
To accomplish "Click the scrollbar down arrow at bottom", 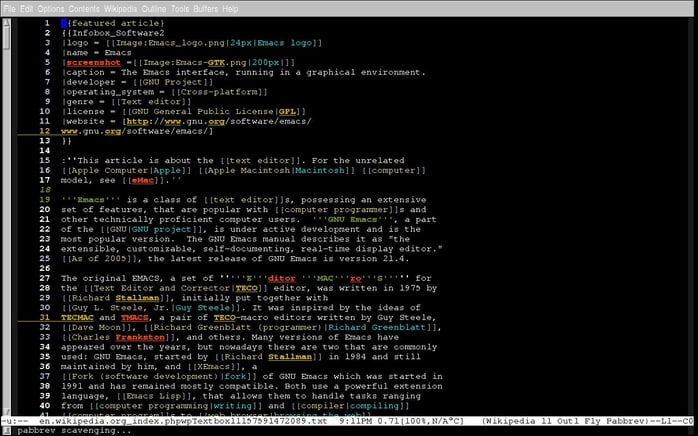I will (6, 412).
